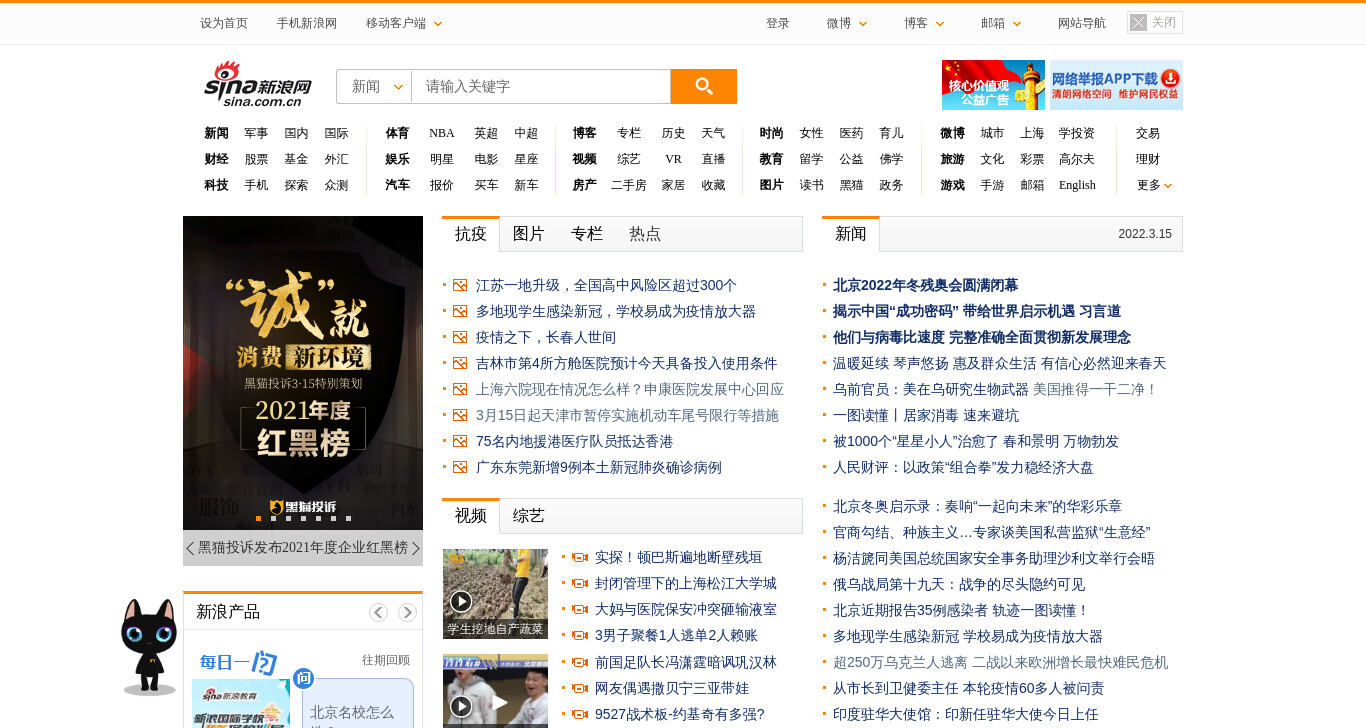Open 手机新浪网 link
The image size is (1366, 728).
point(307,23)
